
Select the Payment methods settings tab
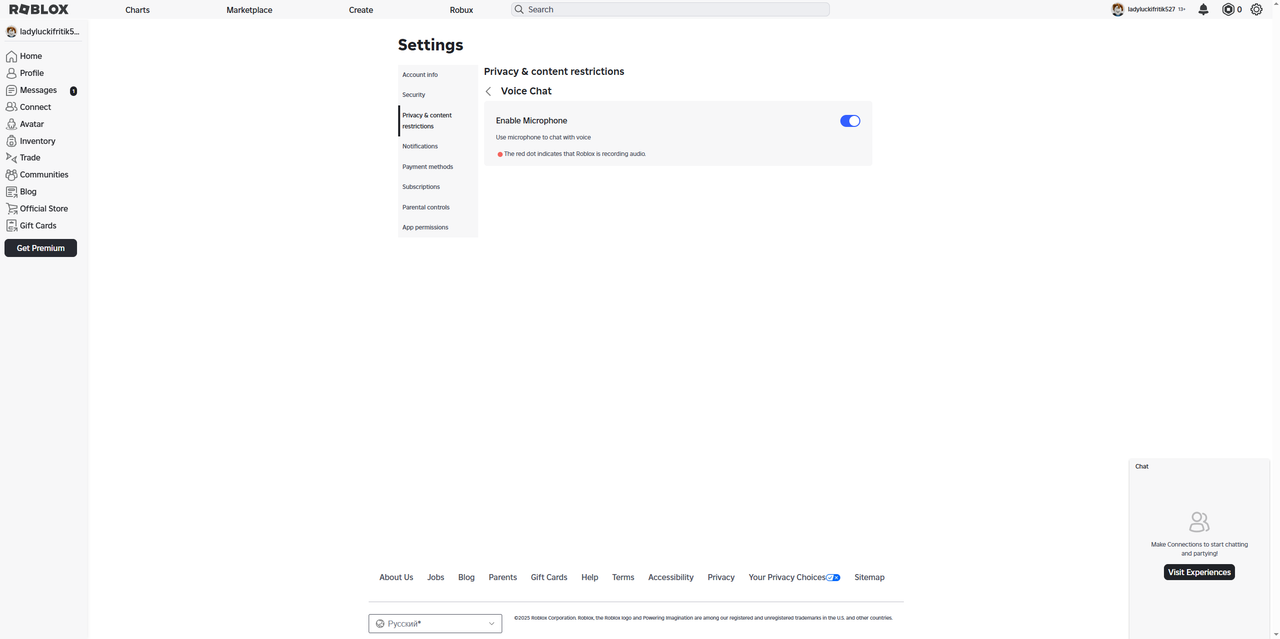click(x=438, y=167)
